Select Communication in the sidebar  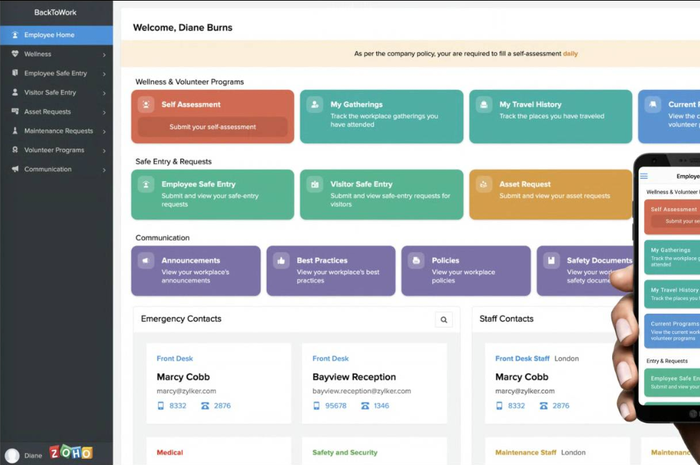(x=56, y=169)
